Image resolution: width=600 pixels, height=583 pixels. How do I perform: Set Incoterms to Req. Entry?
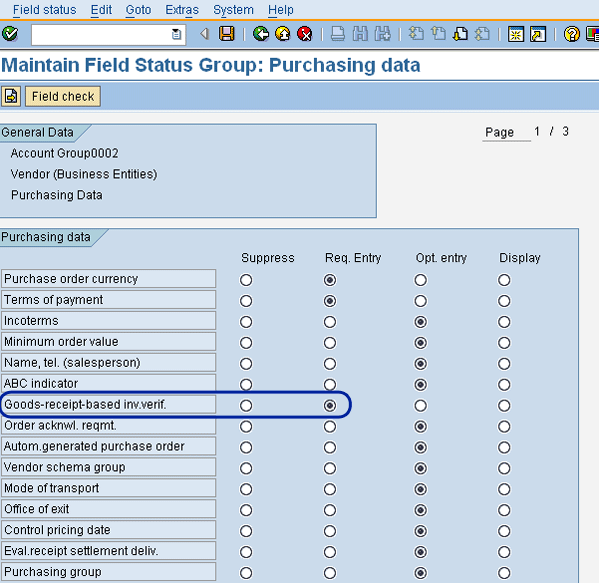tap(330, 322)
